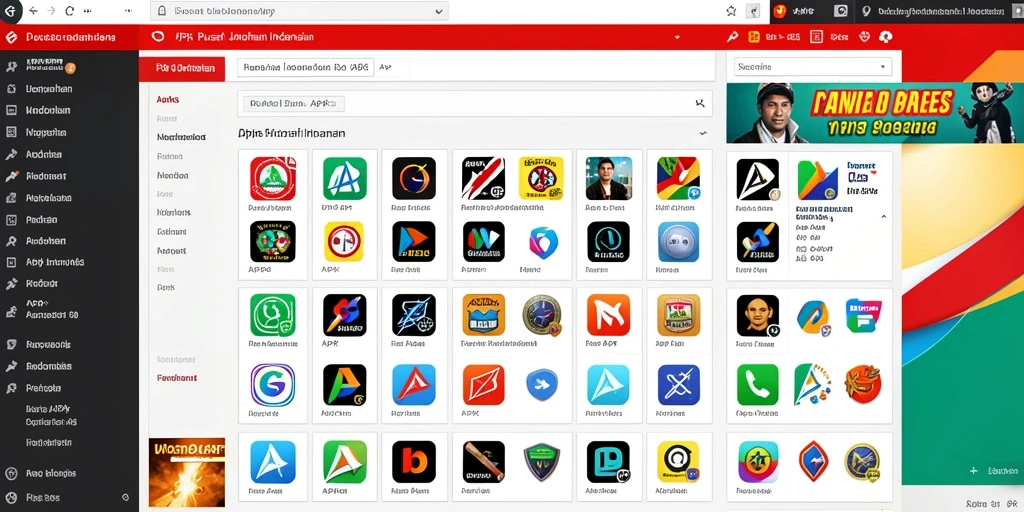Screen dimensions: 1024x512
Task: Open the blue shield app with white arrow
Action: pos(542,385)
